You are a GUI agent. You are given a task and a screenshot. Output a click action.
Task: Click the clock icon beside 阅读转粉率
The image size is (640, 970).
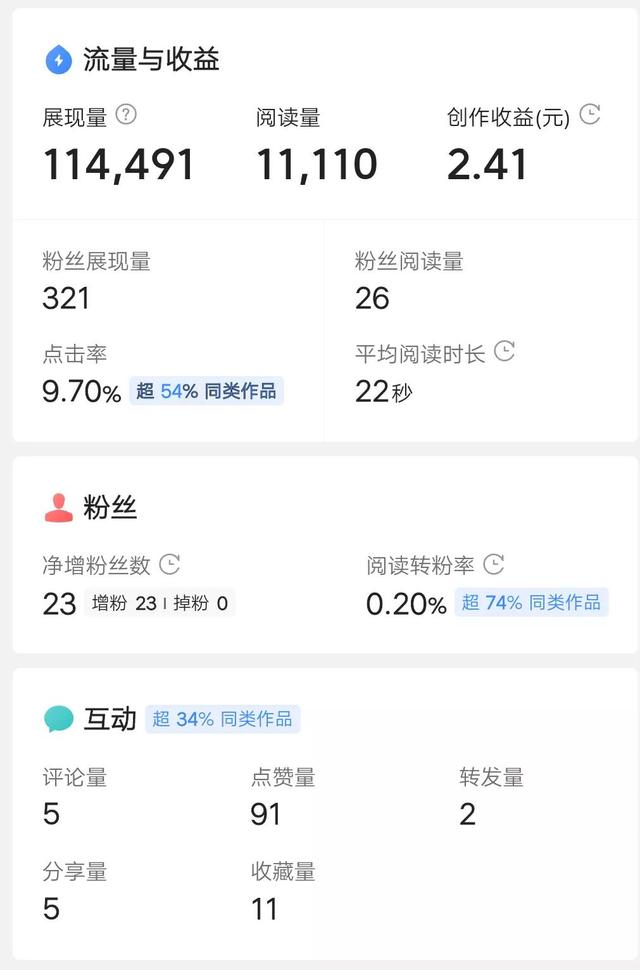[x=494, y=565]
